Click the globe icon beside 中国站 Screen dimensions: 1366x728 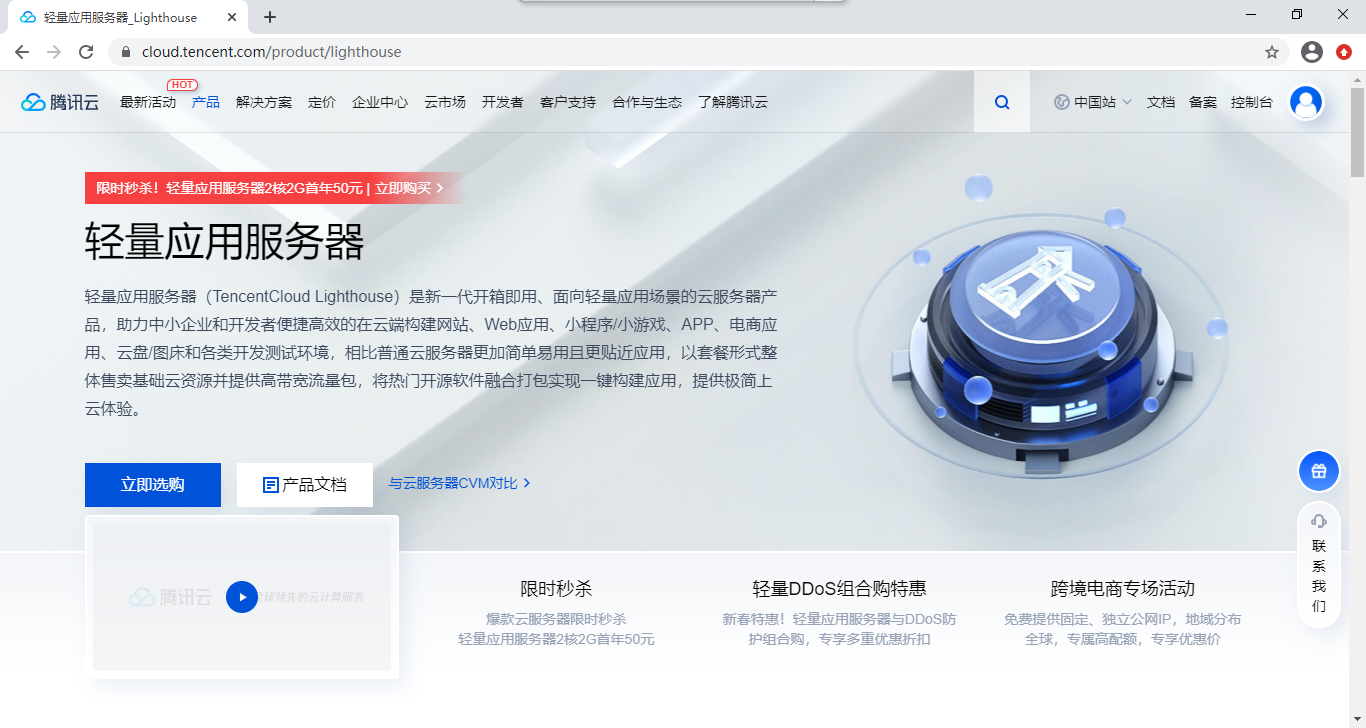point(1061,101)
